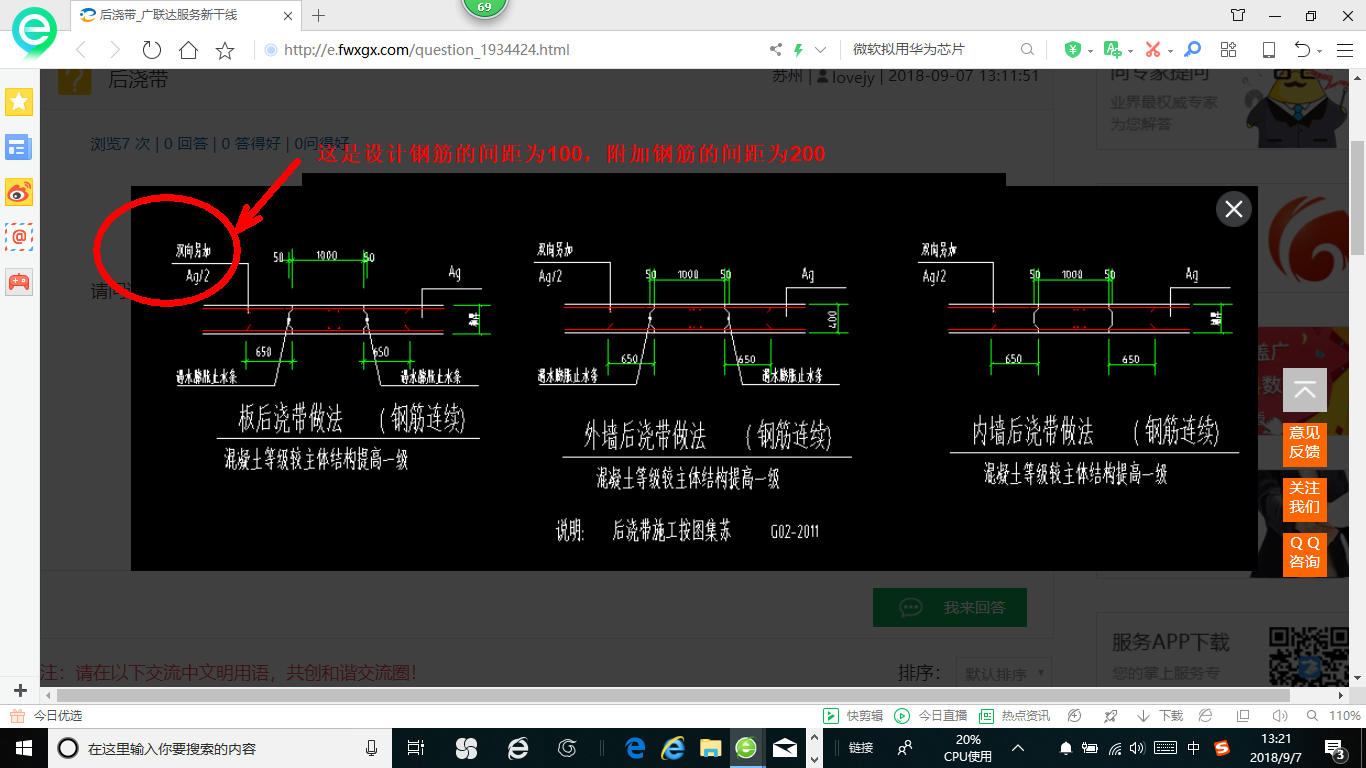This screenshot has height=768, width=1366.
Task: Open 热点资讯 in the status bar
Action: click(1014, 716)
